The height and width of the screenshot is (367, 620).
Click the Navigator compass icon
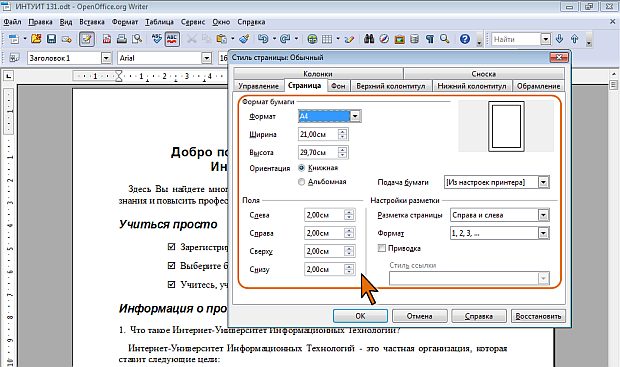point(384,39)
